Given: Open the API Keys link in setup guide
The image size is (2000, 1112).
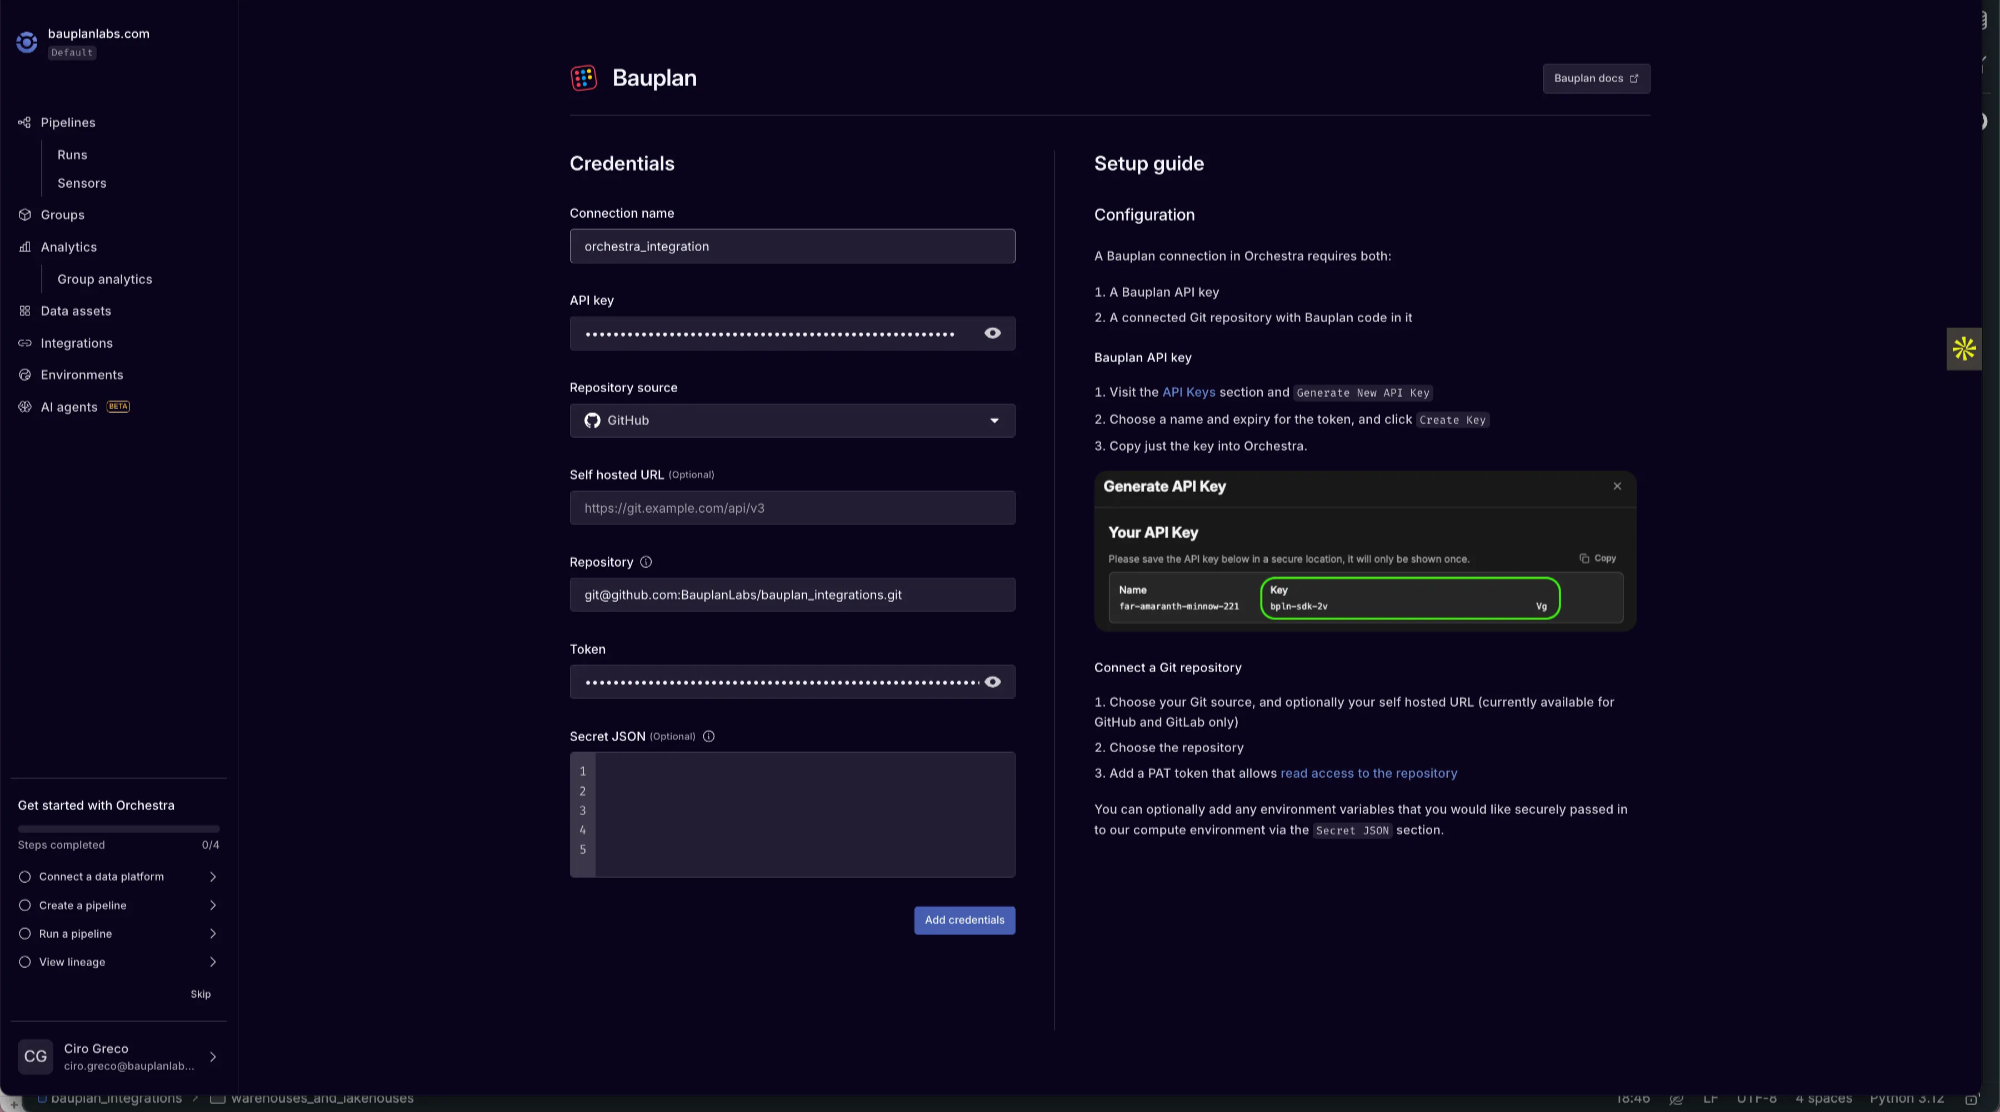Looking at the screenshot, I should point(1188,392).
